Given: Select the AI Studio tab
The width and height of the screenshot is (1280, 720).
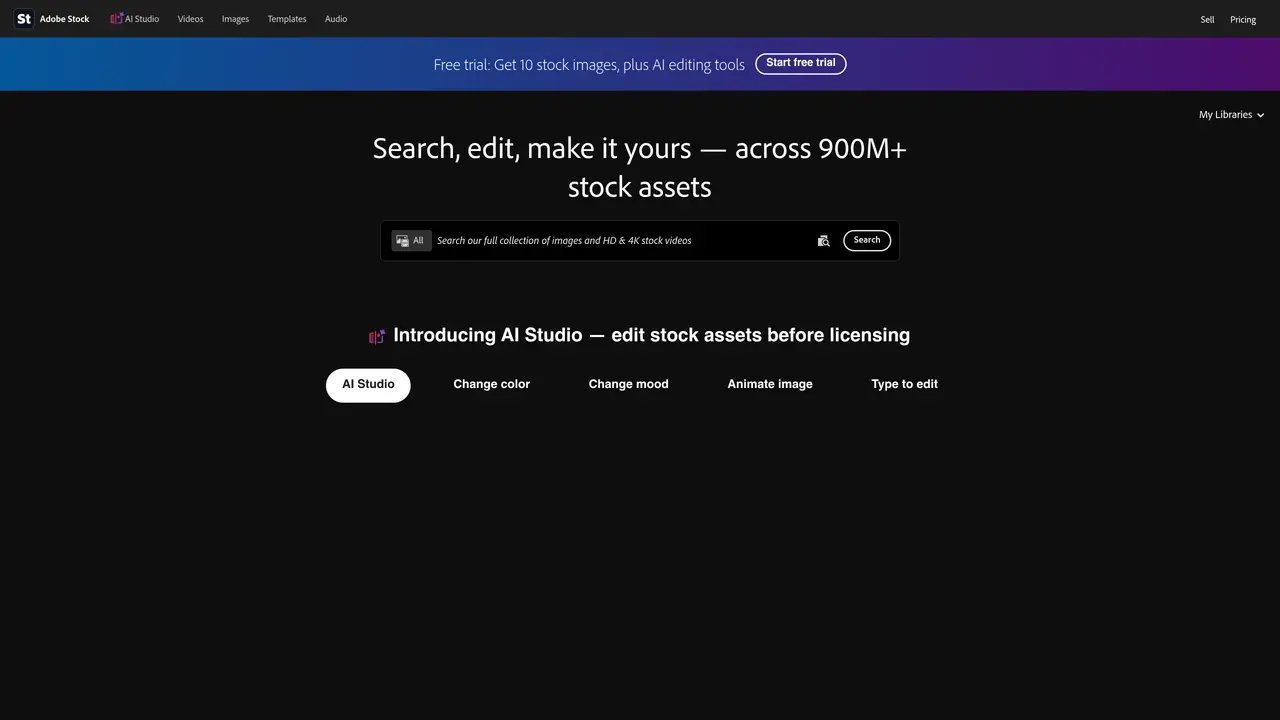Looking at the screenshot, I should [368, 385].
